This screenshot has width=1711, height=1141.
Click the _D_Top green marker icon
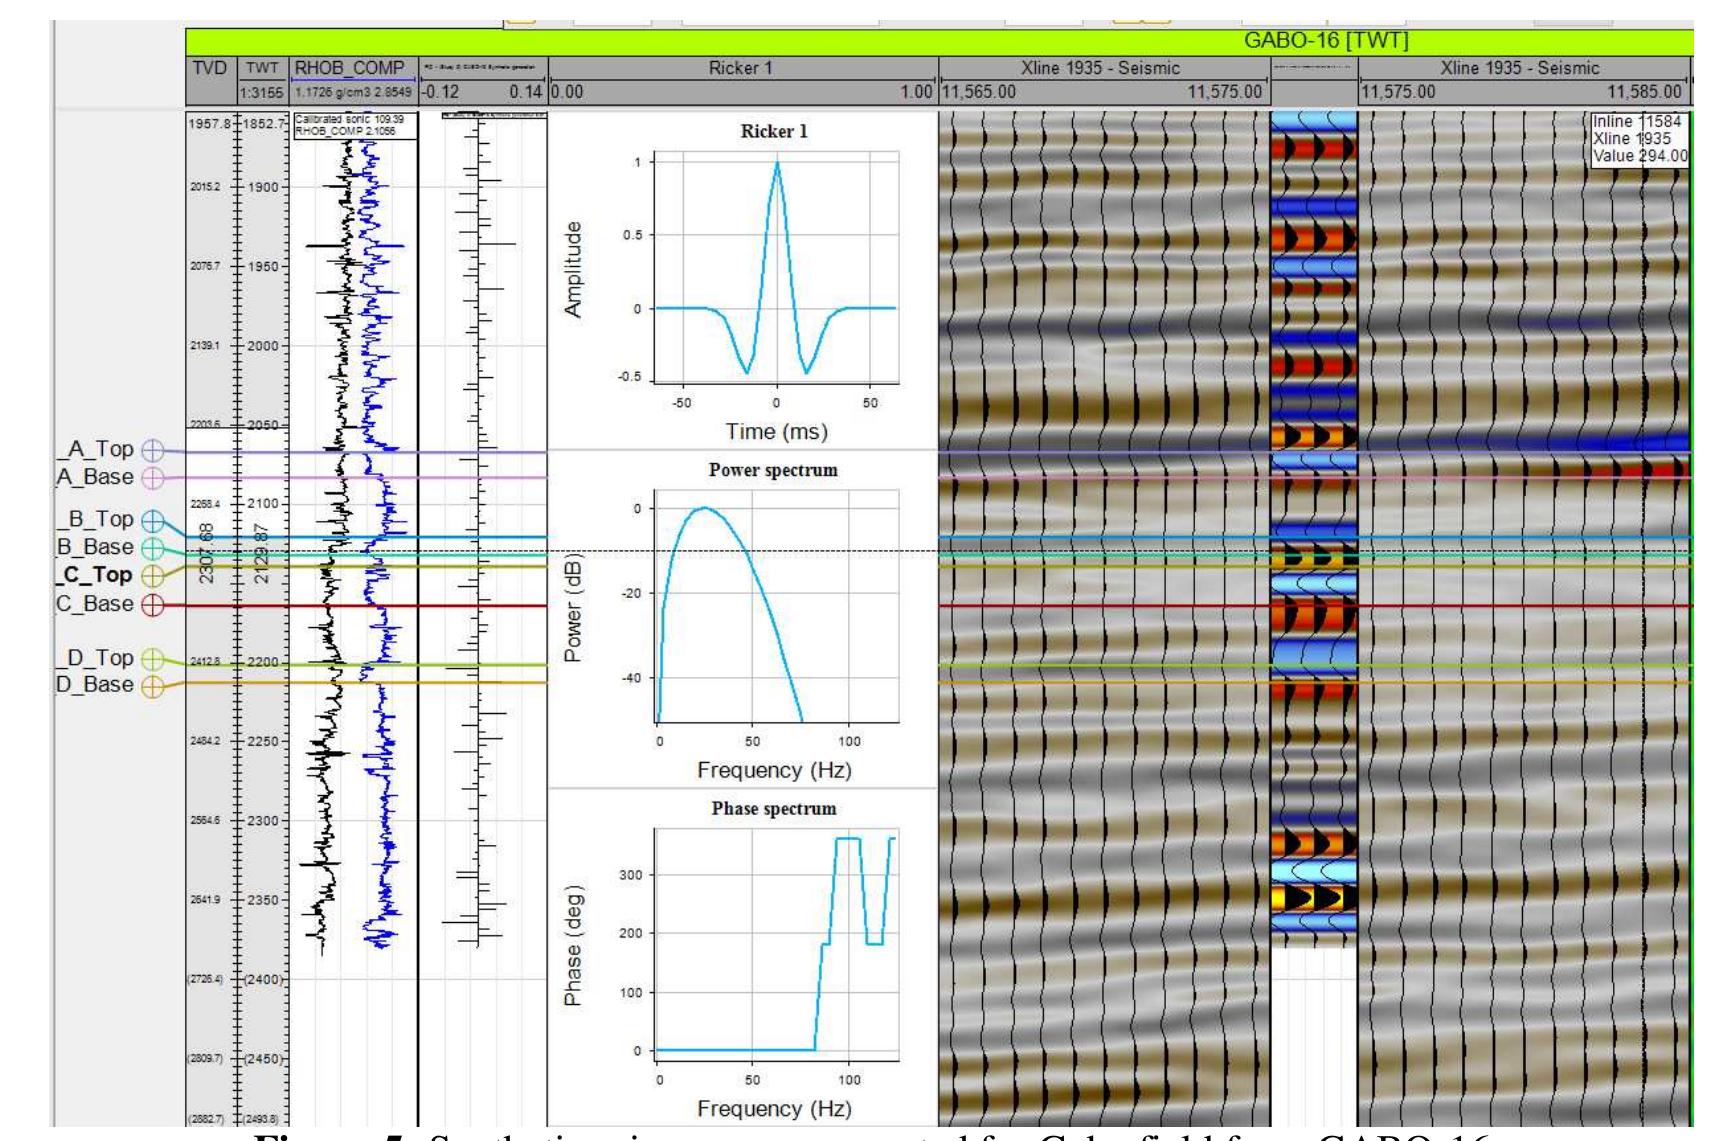152,659
